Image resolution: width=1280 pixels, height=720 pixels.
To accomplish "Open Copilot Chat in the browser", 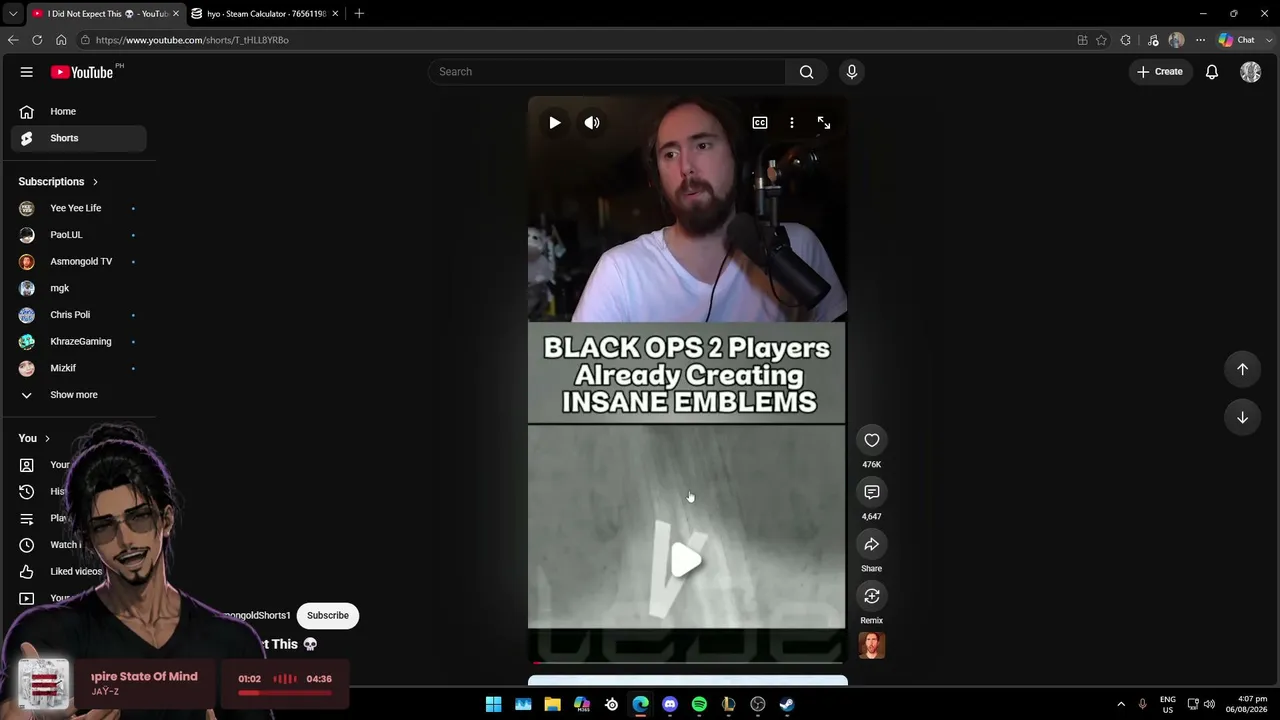I will (x=1237, y=40).
